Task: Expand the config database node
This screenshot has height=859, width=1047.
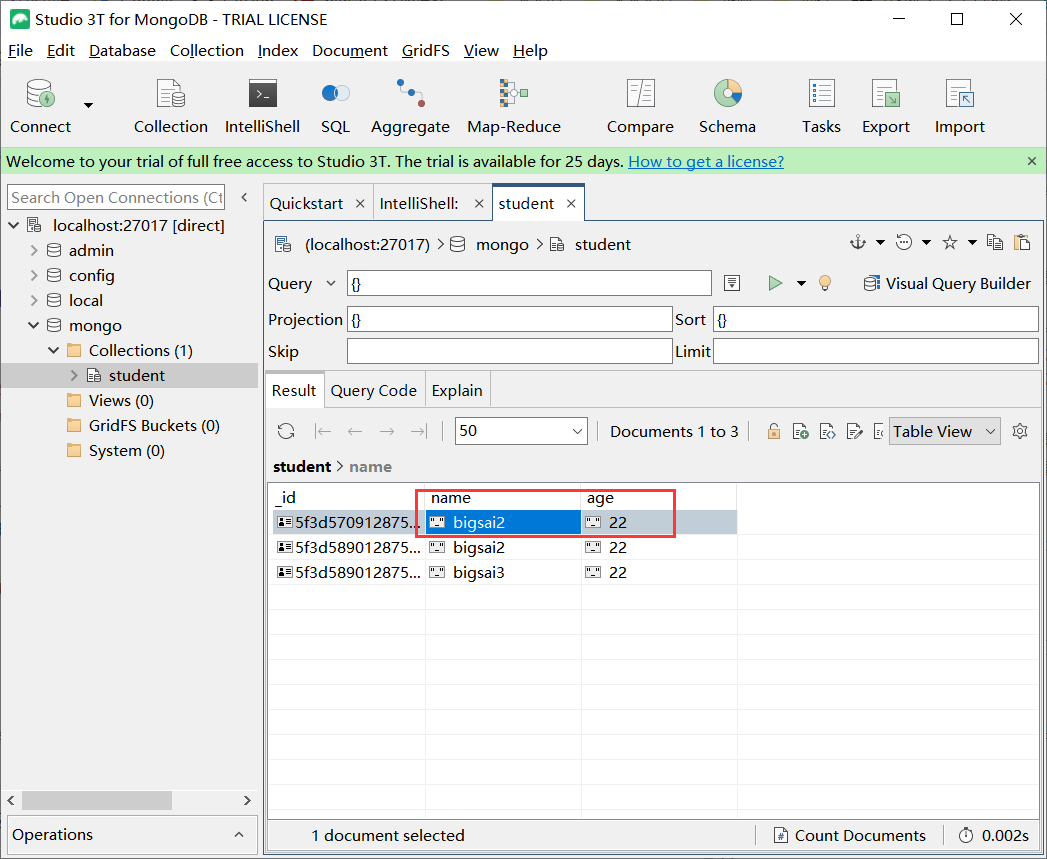Action: coord(34,275)
